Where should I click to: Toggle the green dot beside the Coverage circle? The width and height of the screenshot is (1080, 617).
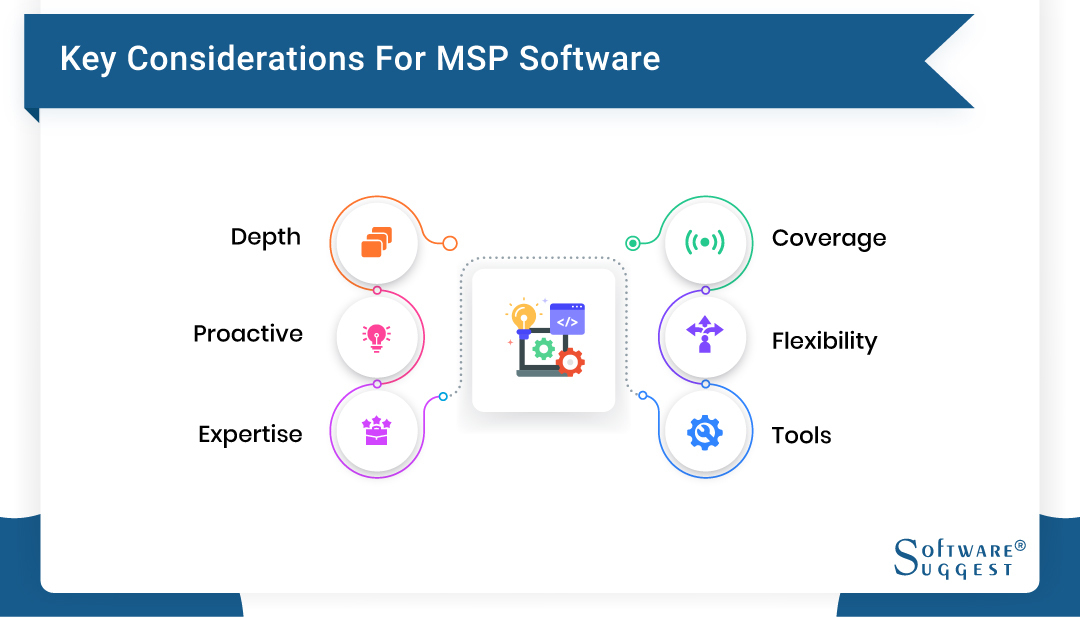(x=634, y=241)
